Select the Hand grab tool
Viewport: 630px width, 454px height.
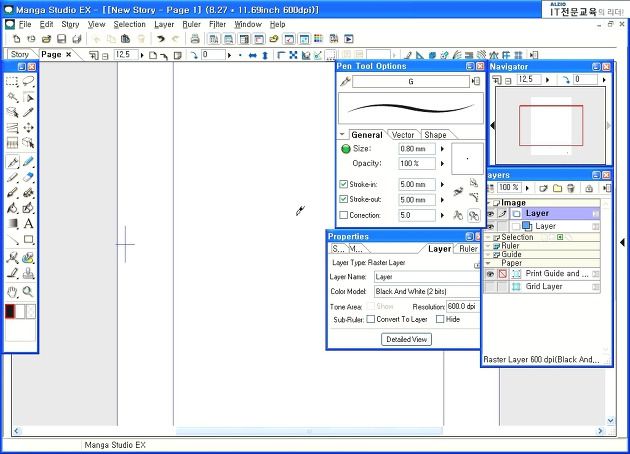point(12,292)
